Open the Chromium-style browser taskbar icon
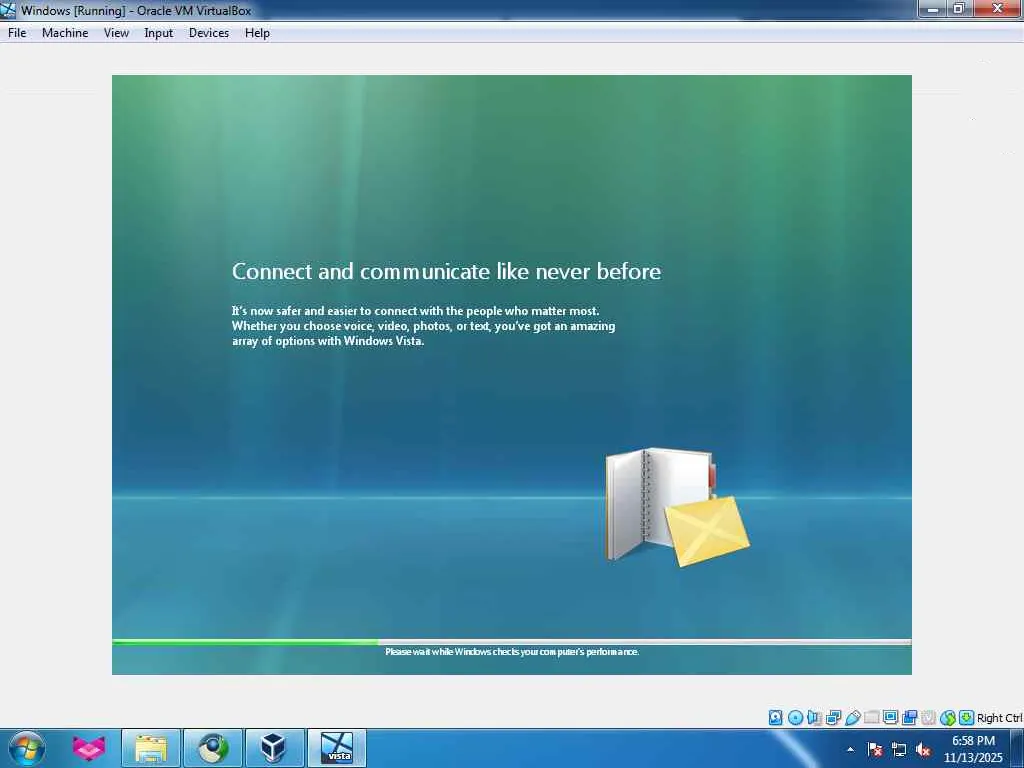This screenshot has height=768, width=1024. pos(213,748)
